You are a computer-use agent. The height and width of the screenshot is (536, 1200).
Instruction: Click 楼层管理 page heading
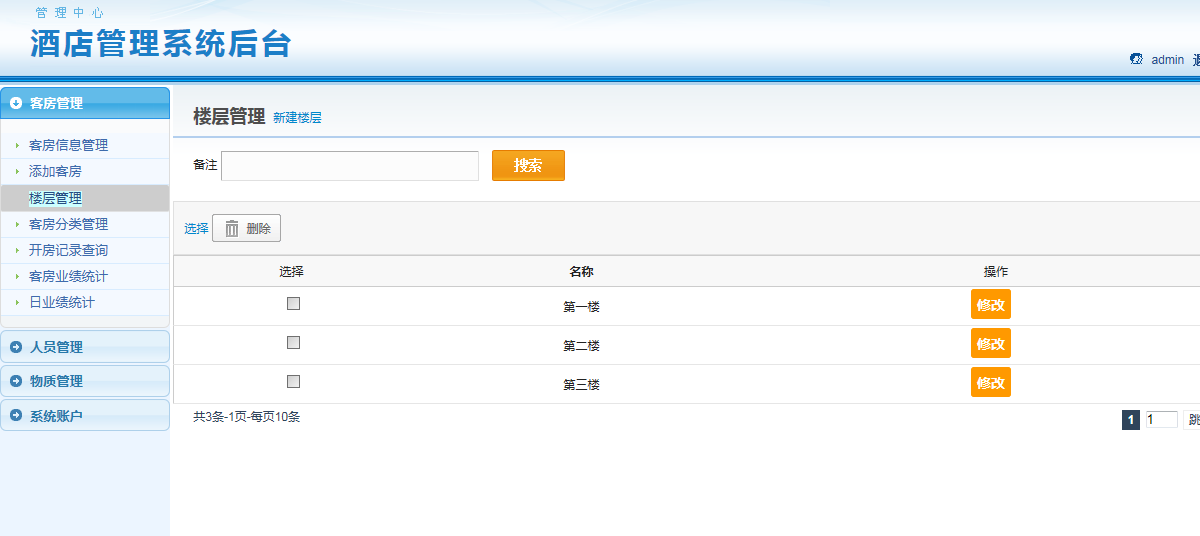[229, 116]
